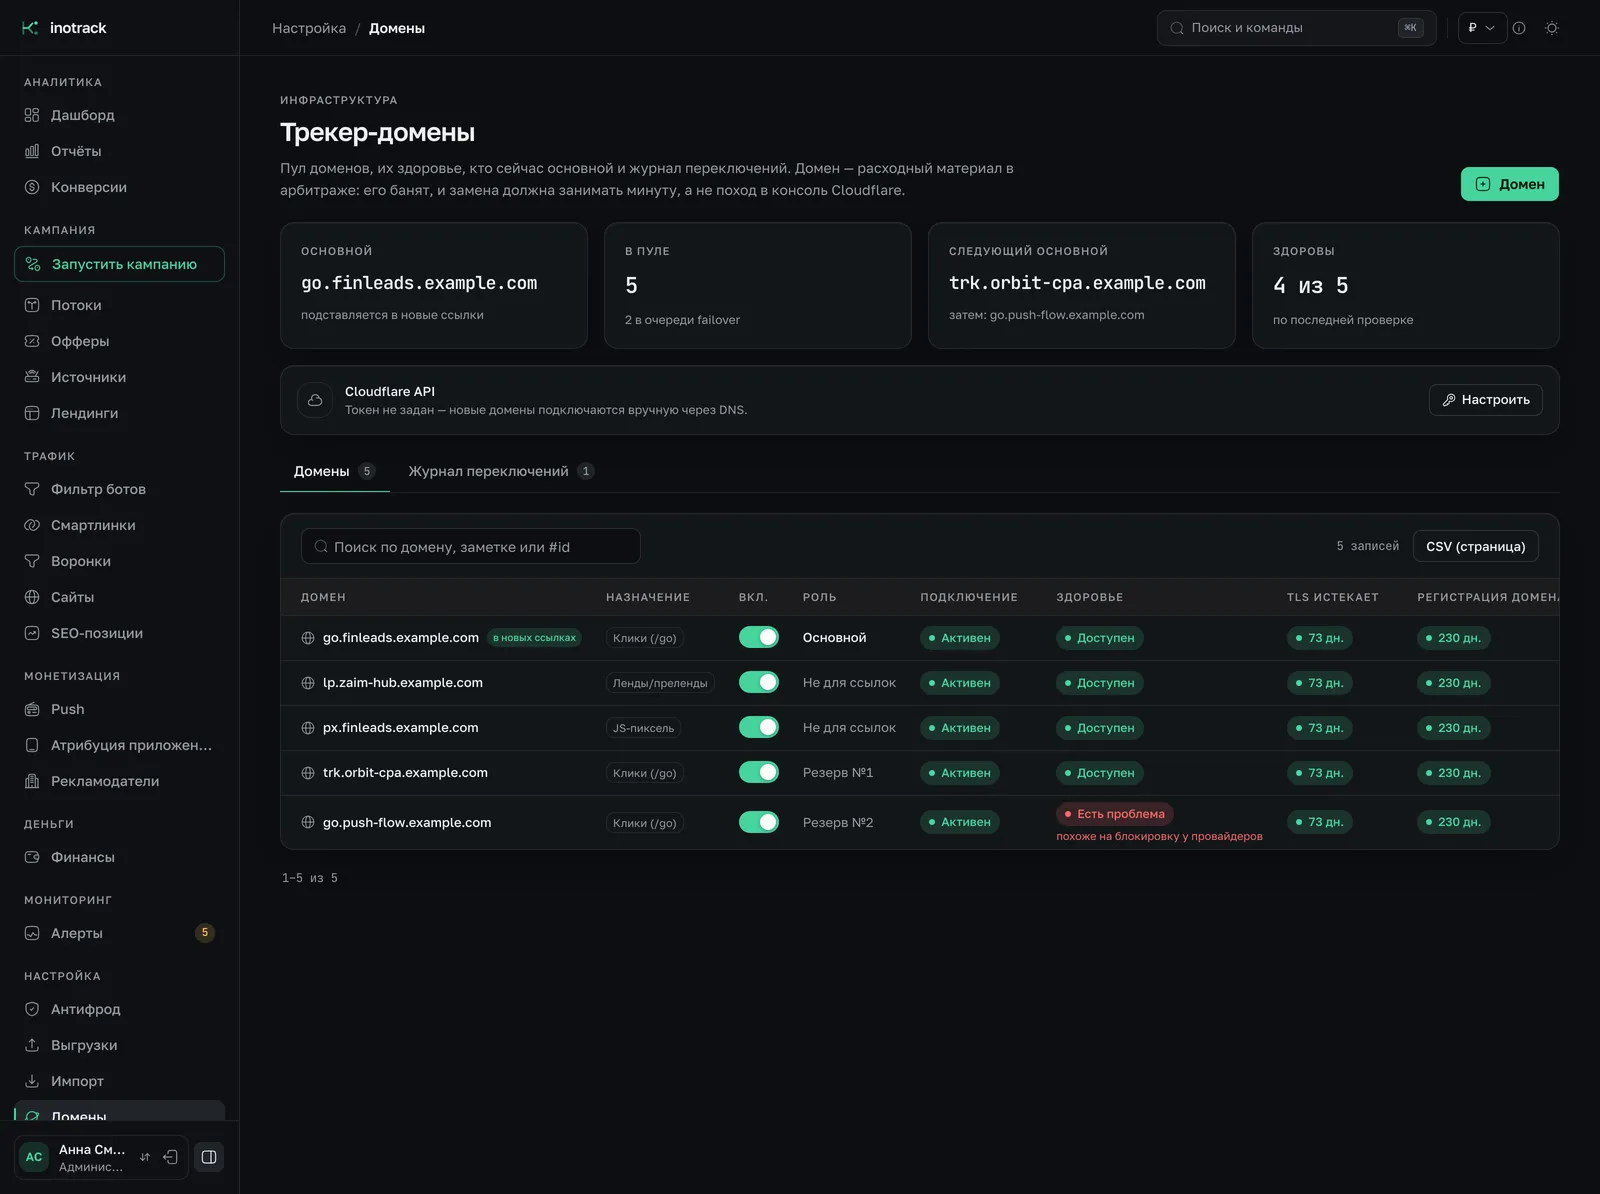Click Настроить for Cloudflare API
The width and height of the screenshot is (1600, 1194).
[1485, 400]
